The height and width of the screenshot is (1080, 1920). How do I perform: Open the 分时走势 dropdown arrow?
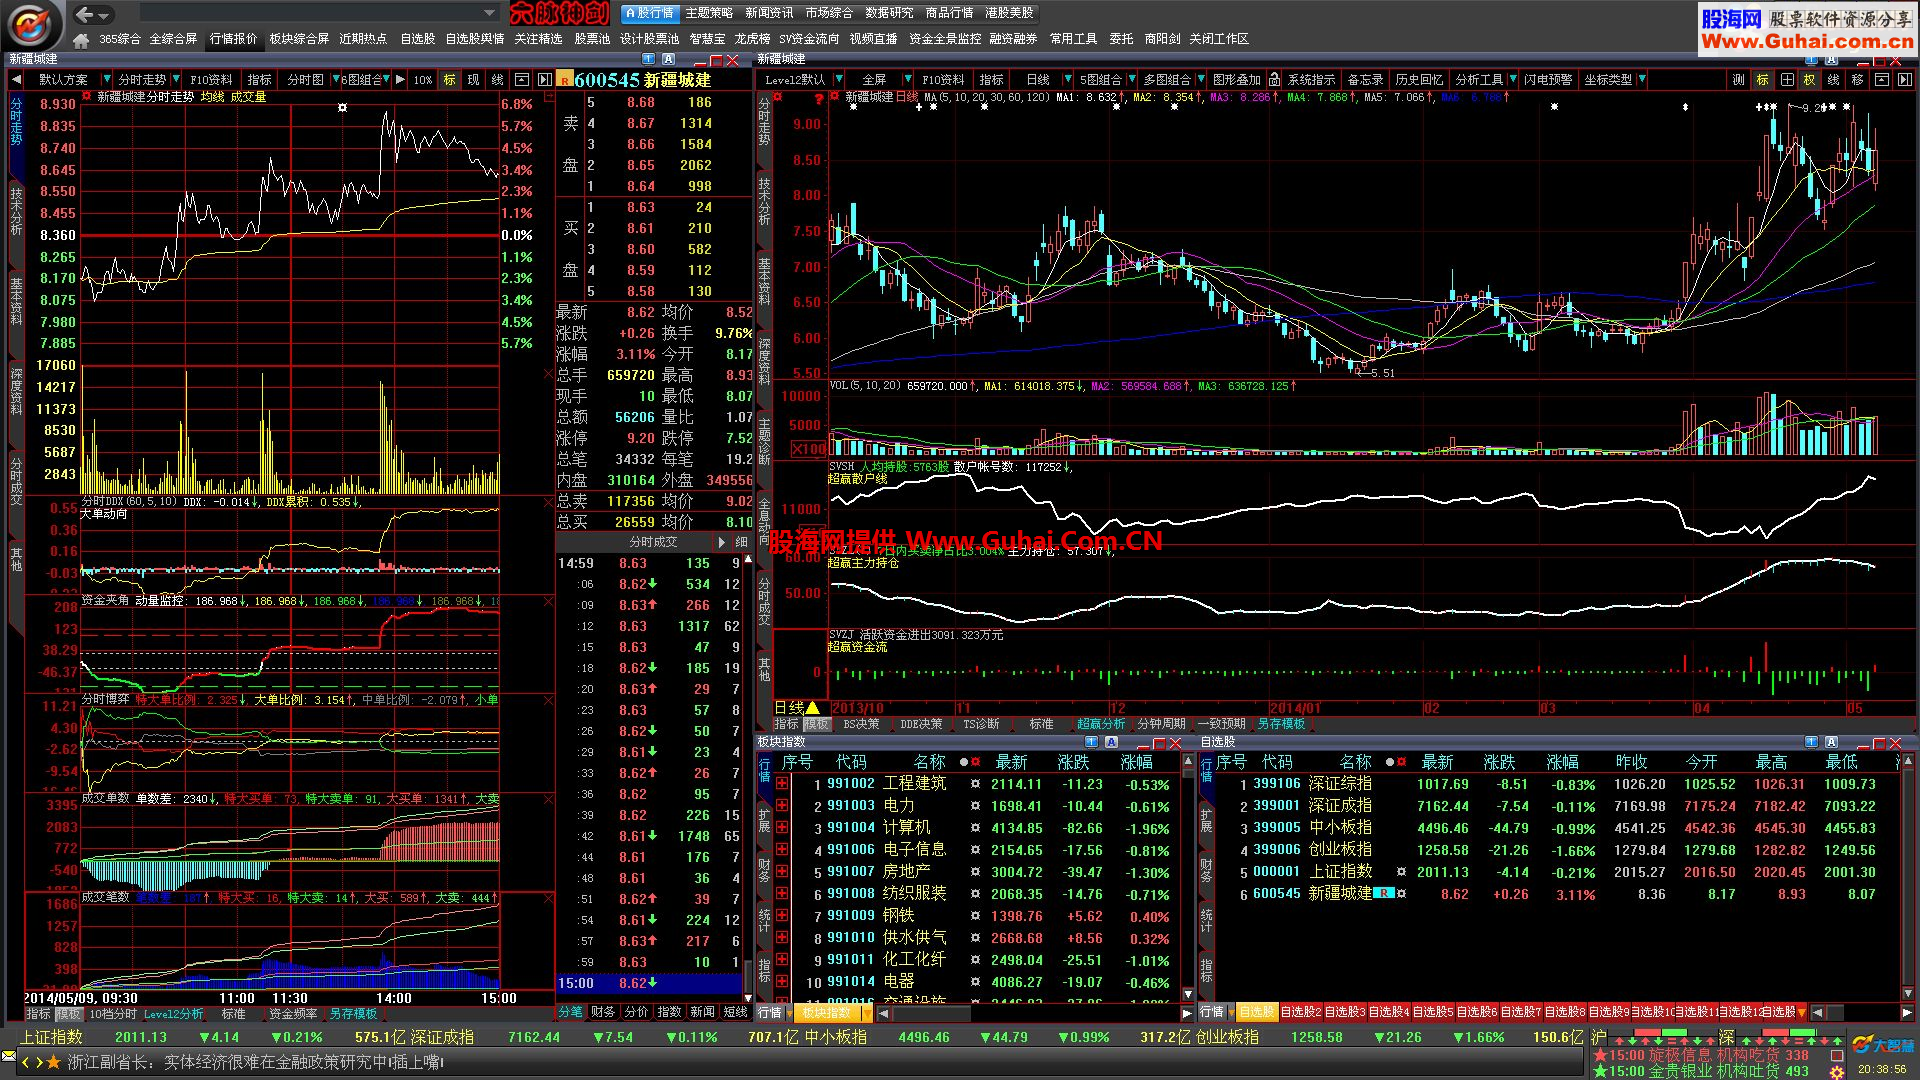pyautogui.click(x=176, y=79)
